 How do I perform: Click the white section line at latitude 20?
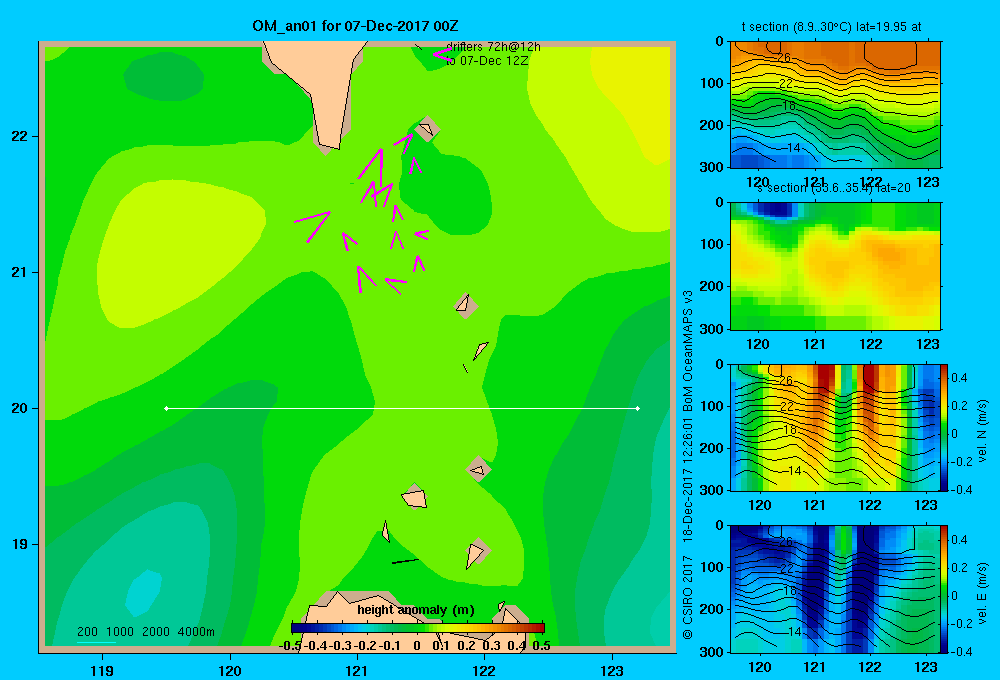(402, 408)
